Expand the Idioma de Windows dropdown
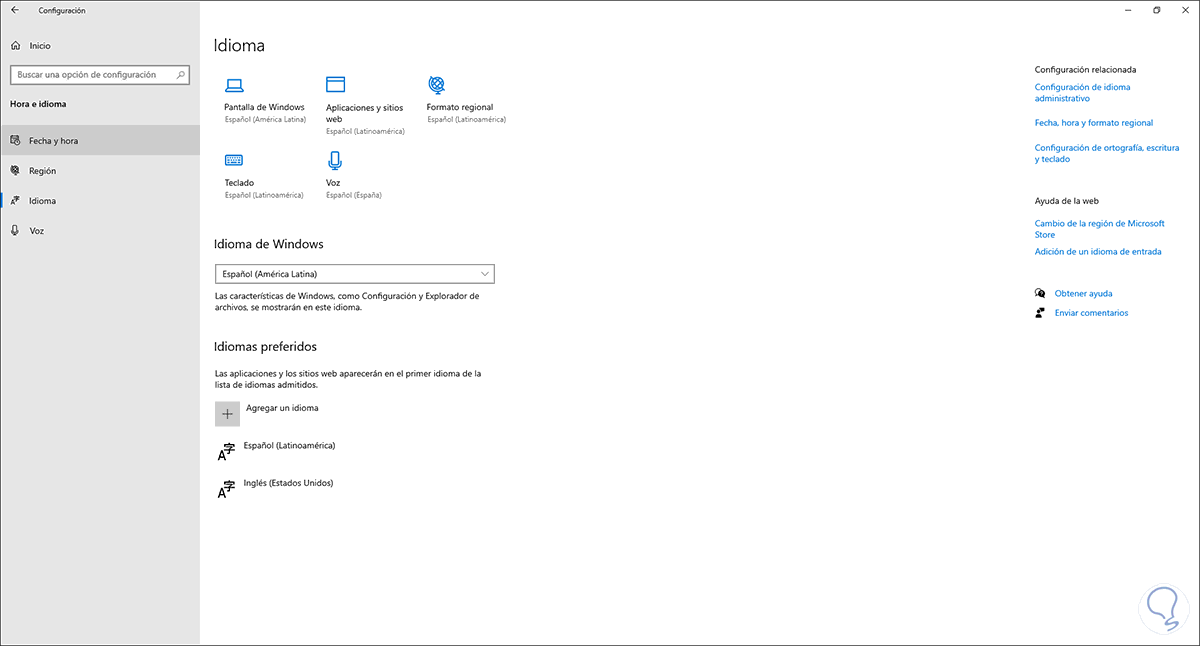 click(355, 274)
